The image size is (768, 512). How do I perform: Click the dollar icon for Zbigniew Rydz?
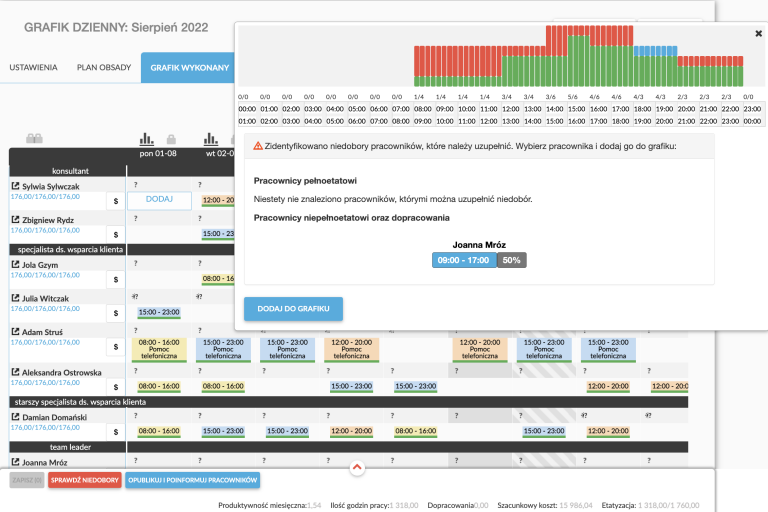(x=116, y=233)
